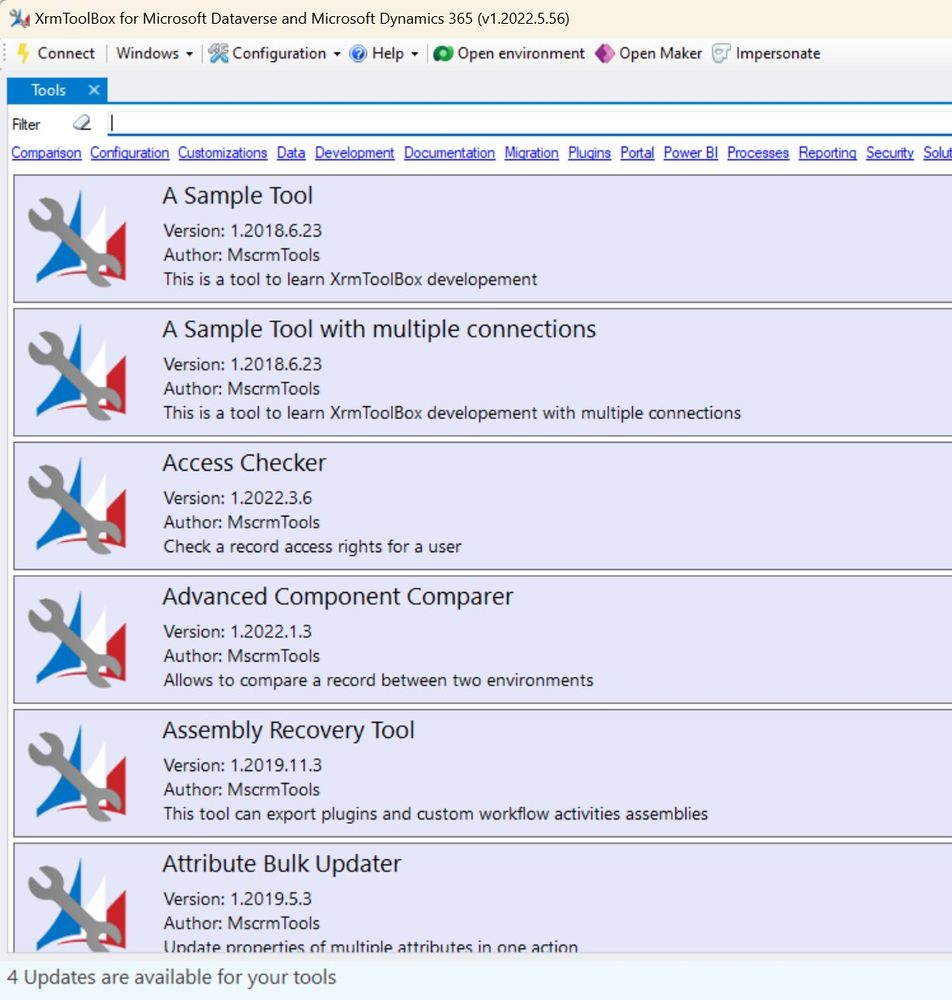Screen dimensions: 952x1000
Task: Click the 'A Sample Tool' title
Action: [238, 196]
